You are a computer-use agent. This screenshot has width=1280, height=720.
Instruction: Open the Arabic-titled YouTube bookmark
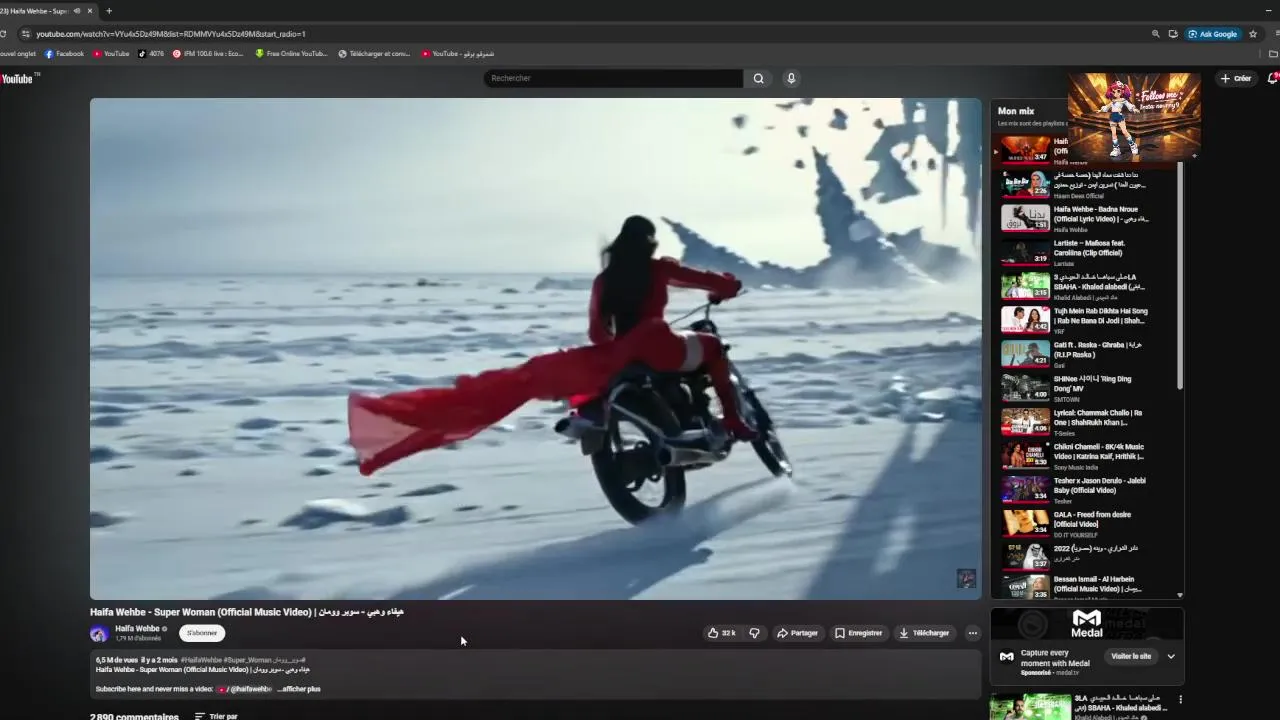pyautogui.click(x=457, y=54)
